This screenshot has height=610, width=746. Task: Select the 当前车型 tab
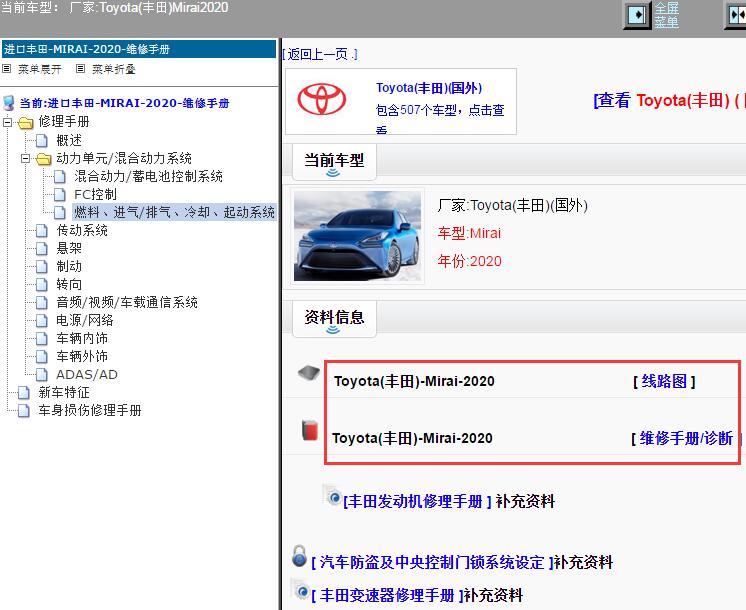[x=334, y=163]
